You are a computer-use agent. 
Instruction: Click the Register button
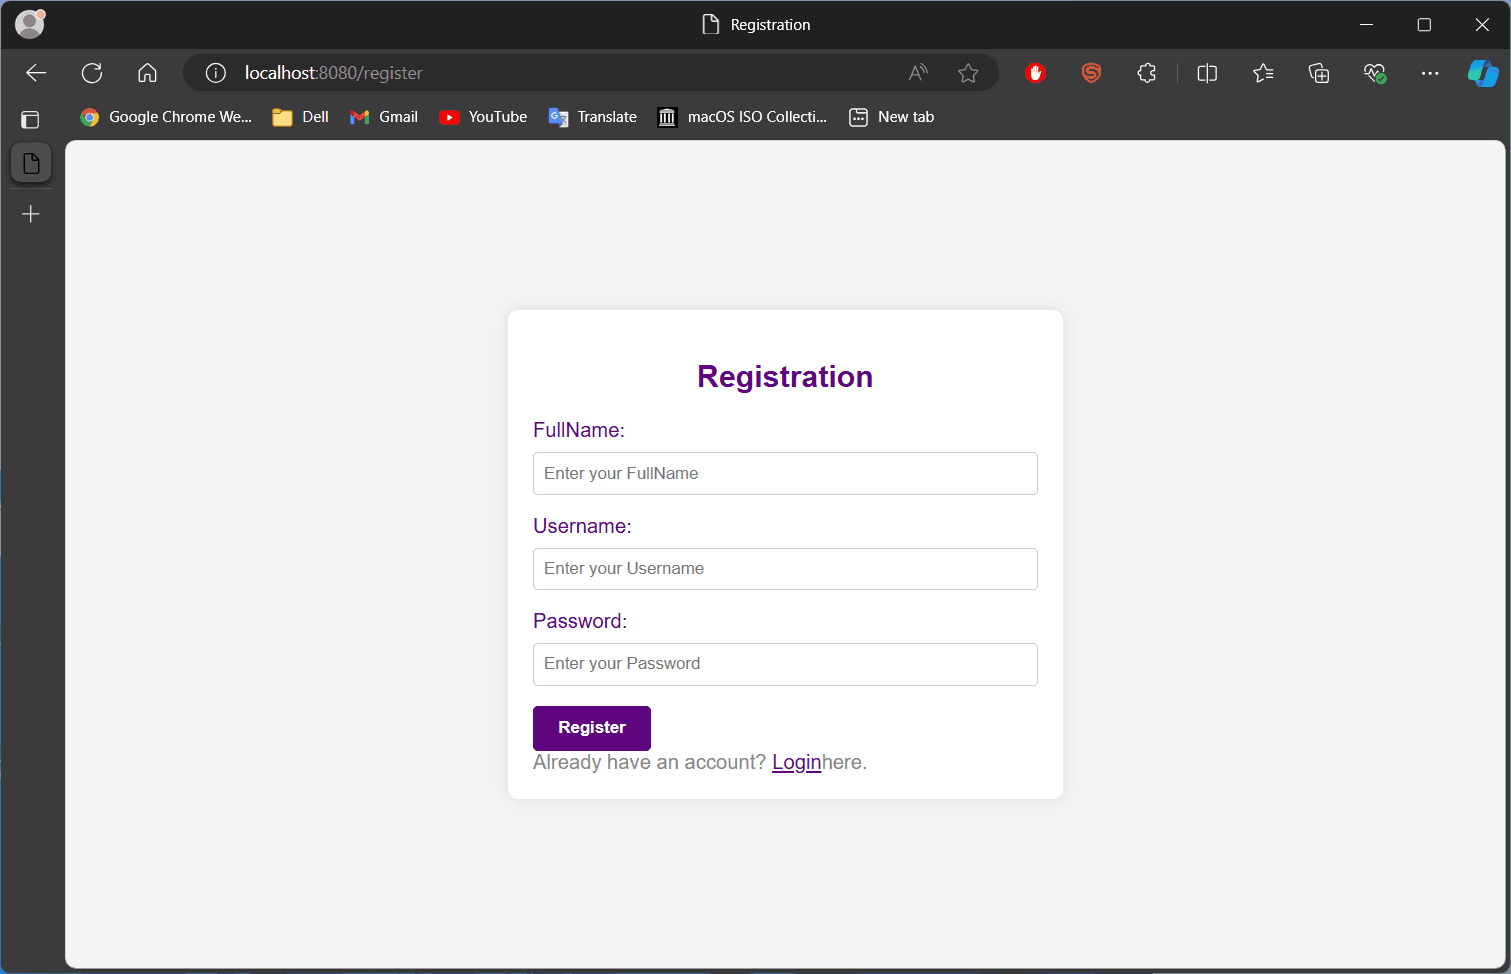[x=591, y=728]
